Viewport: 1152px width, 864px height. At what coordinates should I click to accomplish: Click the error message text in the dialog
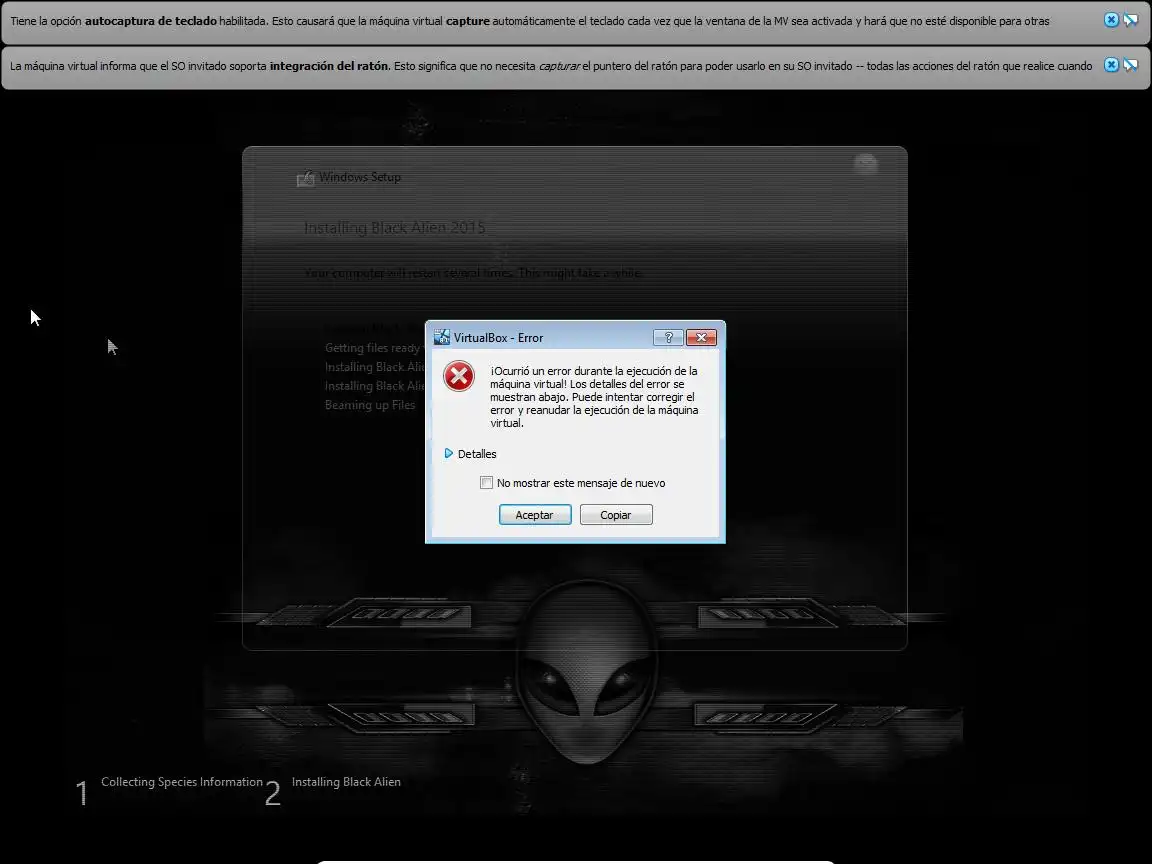point(594,397)
